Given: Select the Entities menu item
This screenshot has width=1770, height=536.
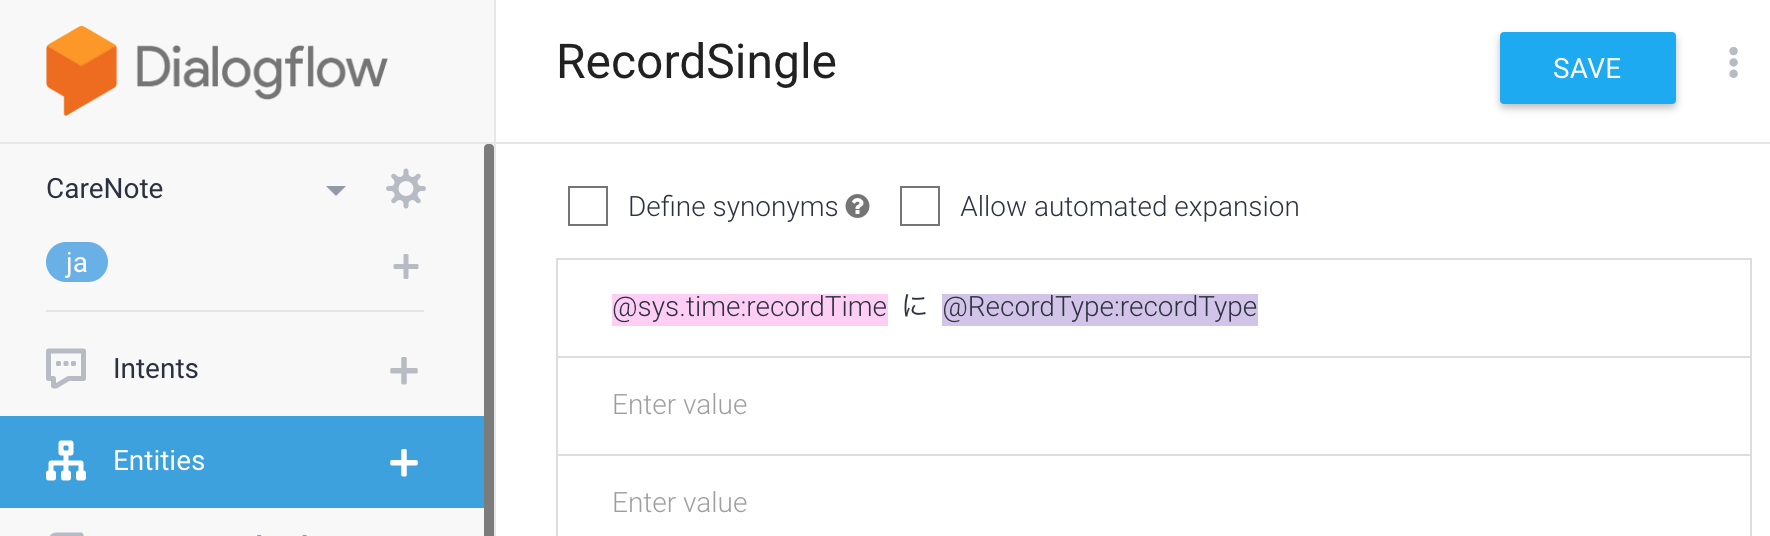Looking at the screenshot, I should coord(242,462).
